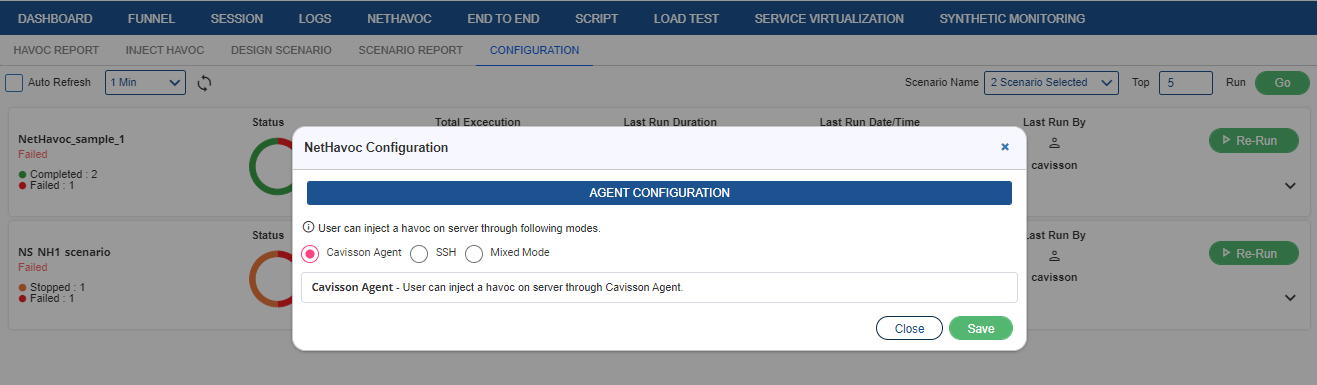Click the info icon in the dialog
1317x385 pixels.
(308, 228)
